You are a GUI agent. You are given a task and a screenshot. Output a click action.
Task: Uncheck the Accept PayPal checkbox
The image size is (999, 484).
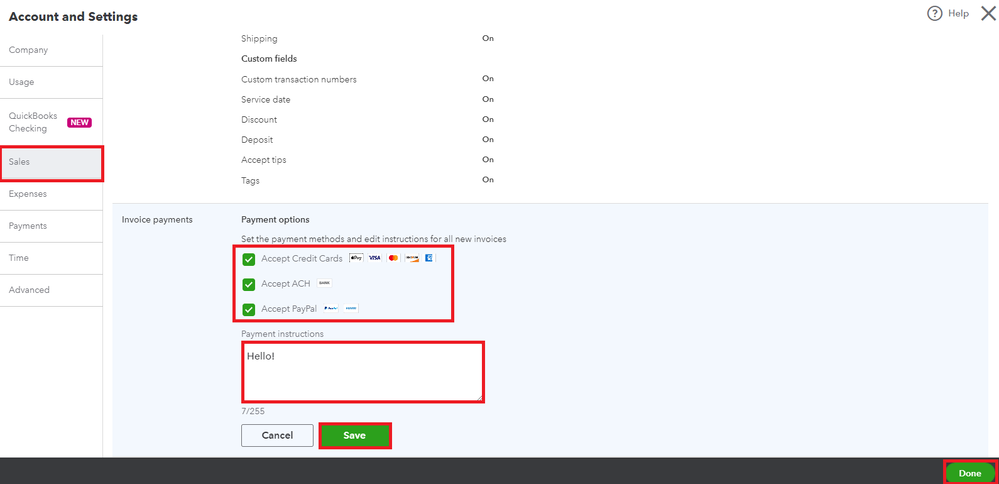coord(249,310)
